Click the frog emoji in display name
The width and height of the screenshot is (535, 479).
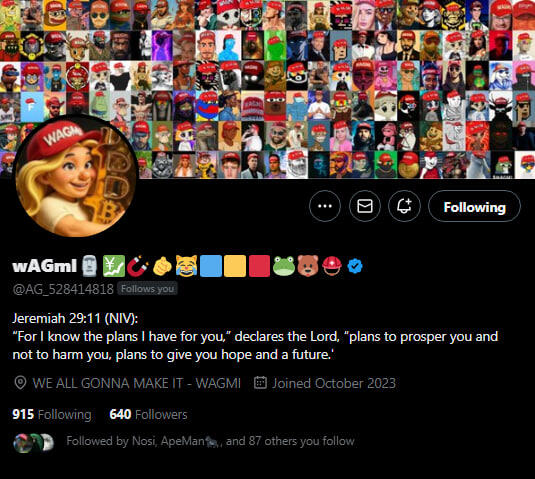tap(284, 266)
